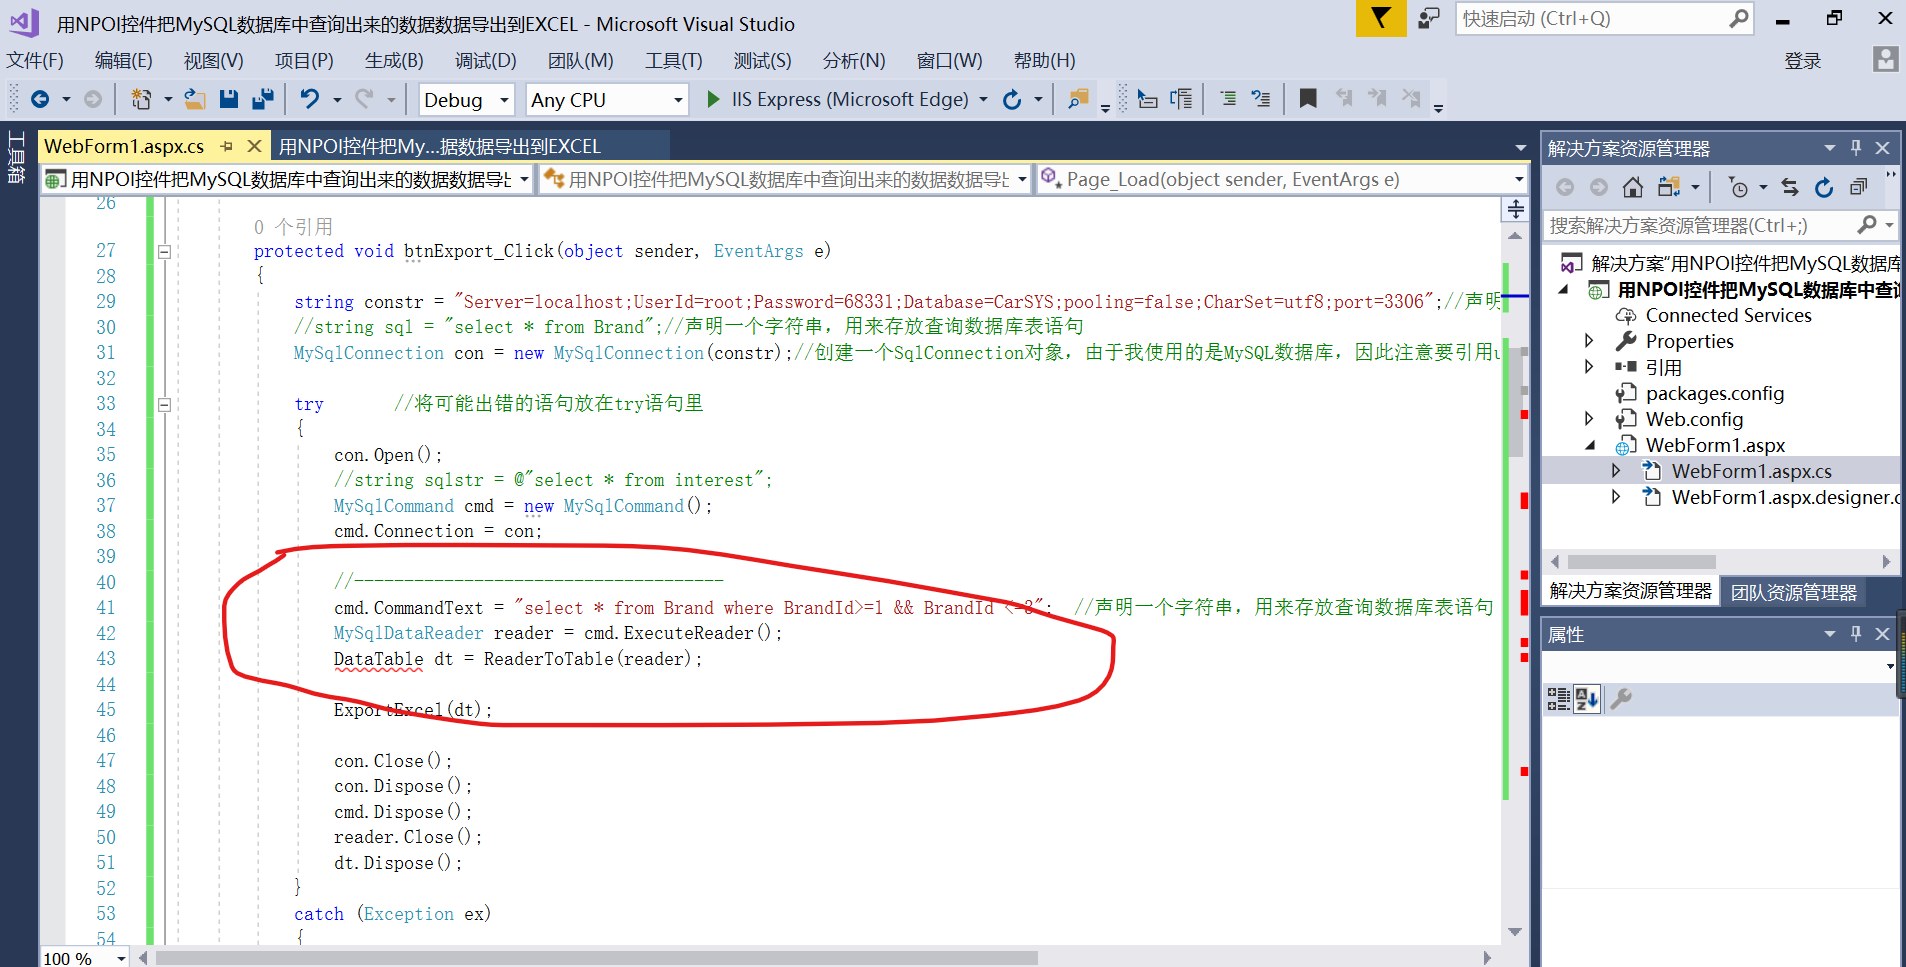
Task: Sync Solution Explorer with the active document
Action: coord(1791,187)
